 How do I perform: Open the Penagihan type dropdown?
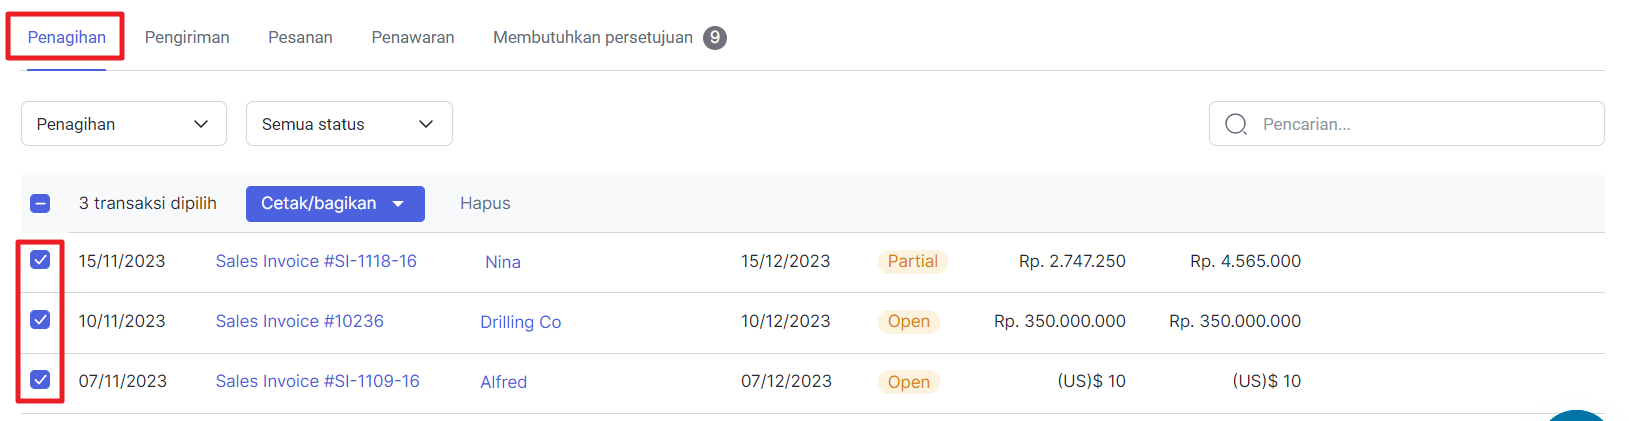[123, 124]
